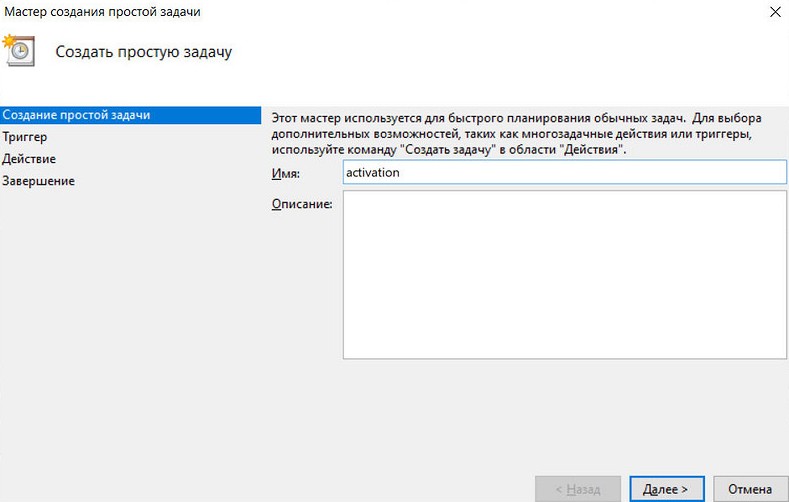The width and height of the screenshot is (789, 502).
Task: Click empty sidebar area below 'Завершение'
Action: 130,330
